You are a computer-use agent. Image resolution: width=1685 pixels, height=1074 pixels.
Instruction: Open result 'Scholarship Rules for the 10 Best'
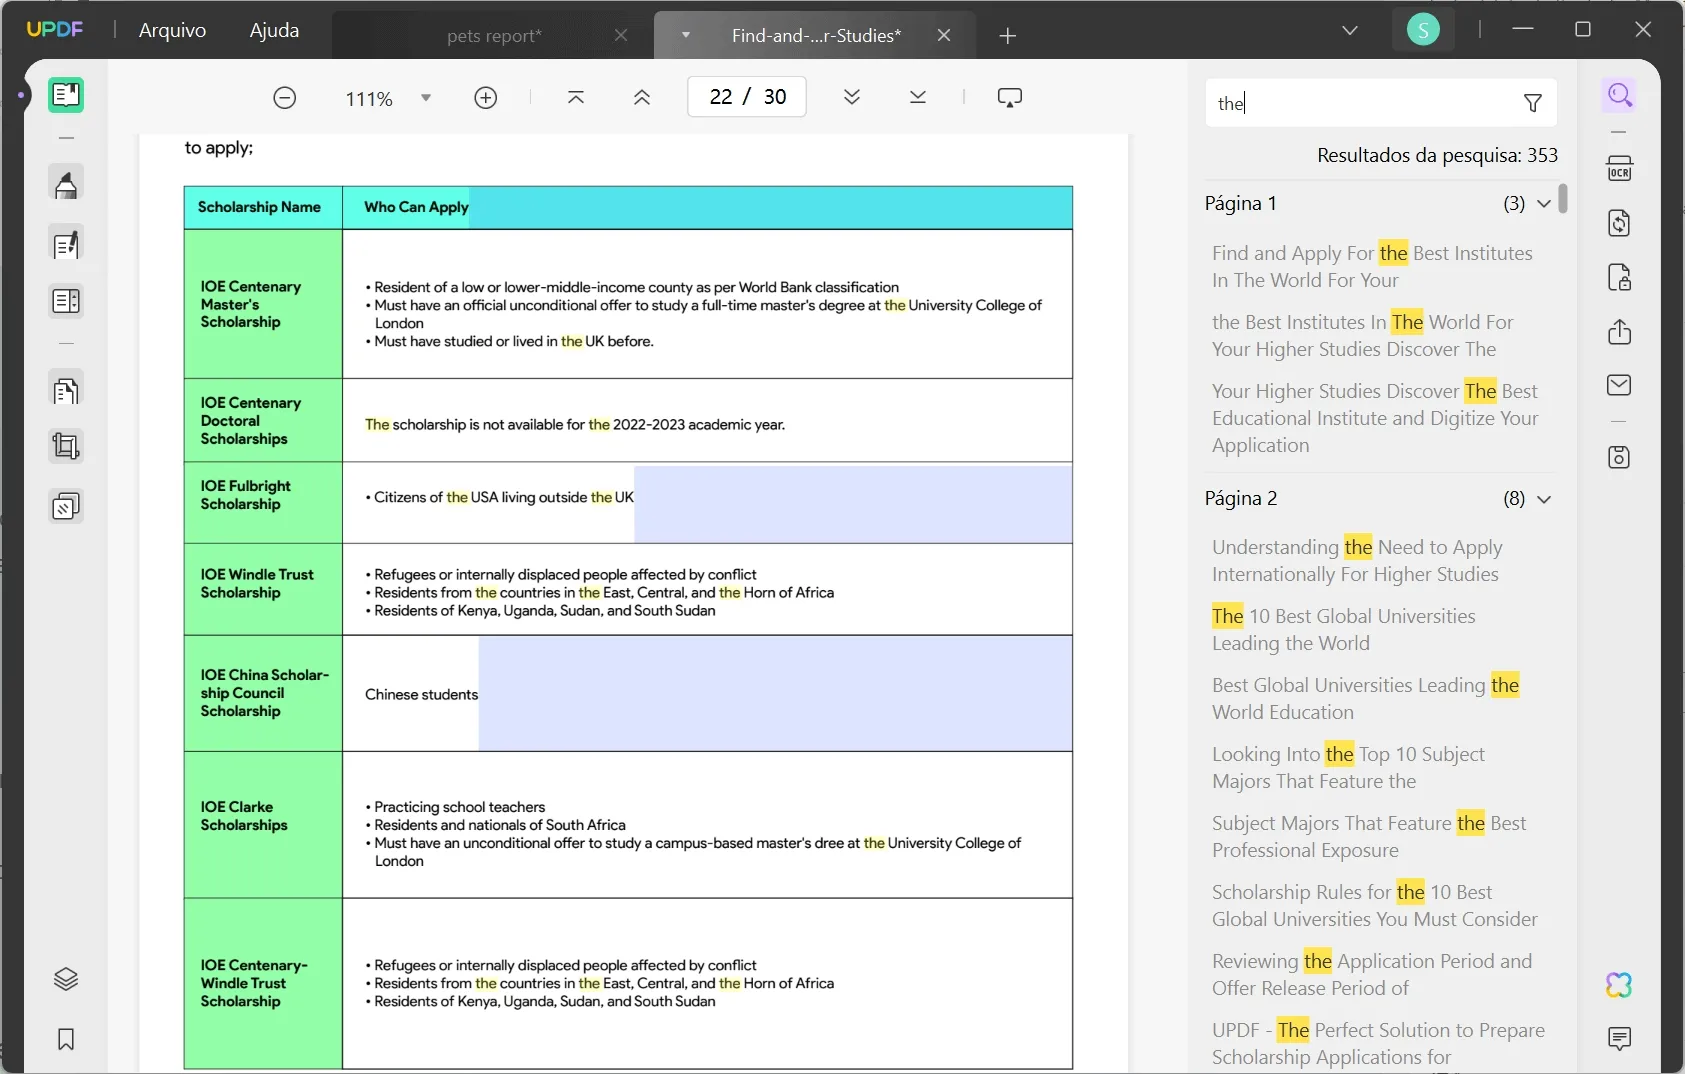(x=1375, y=906)
